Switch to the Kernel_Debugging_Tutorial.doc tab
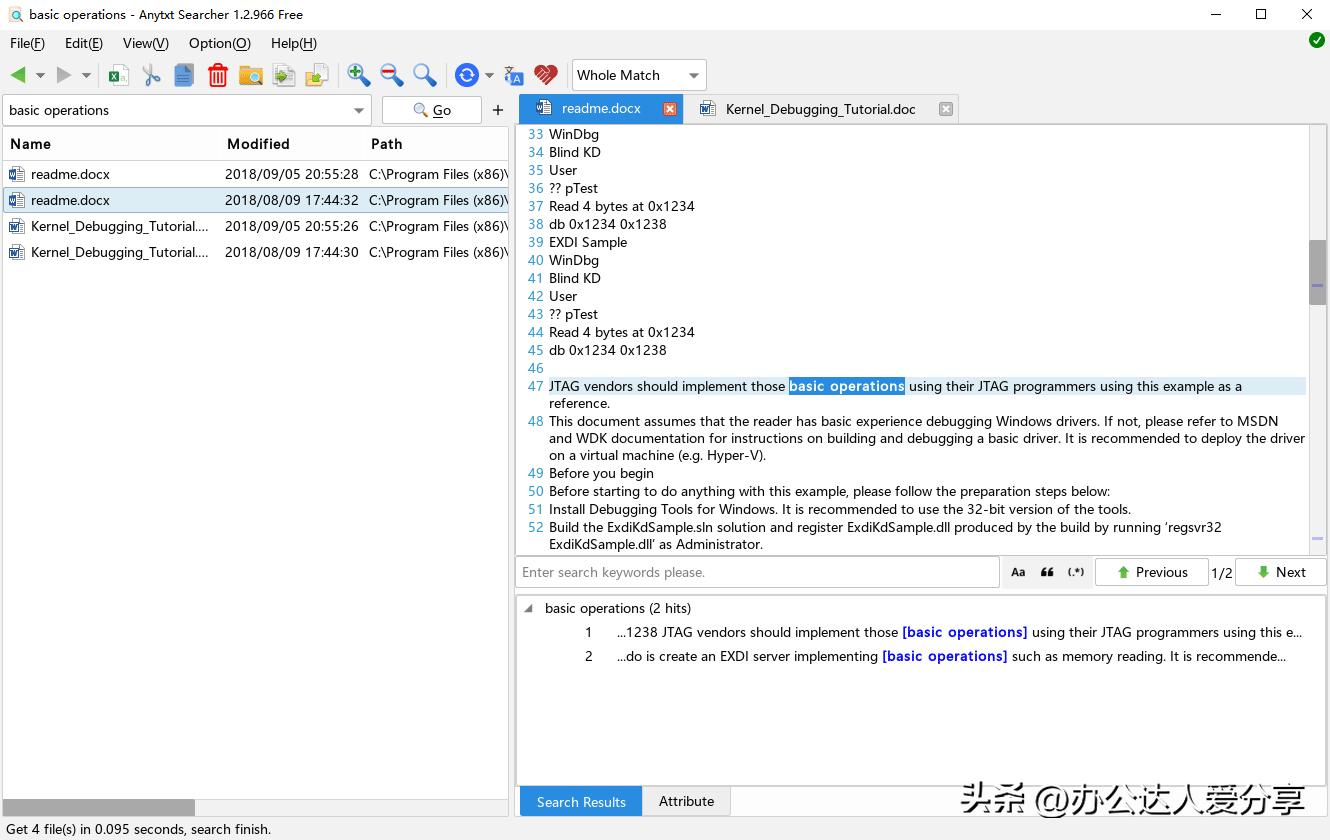 pyautogui.click(x=818, y=109)
